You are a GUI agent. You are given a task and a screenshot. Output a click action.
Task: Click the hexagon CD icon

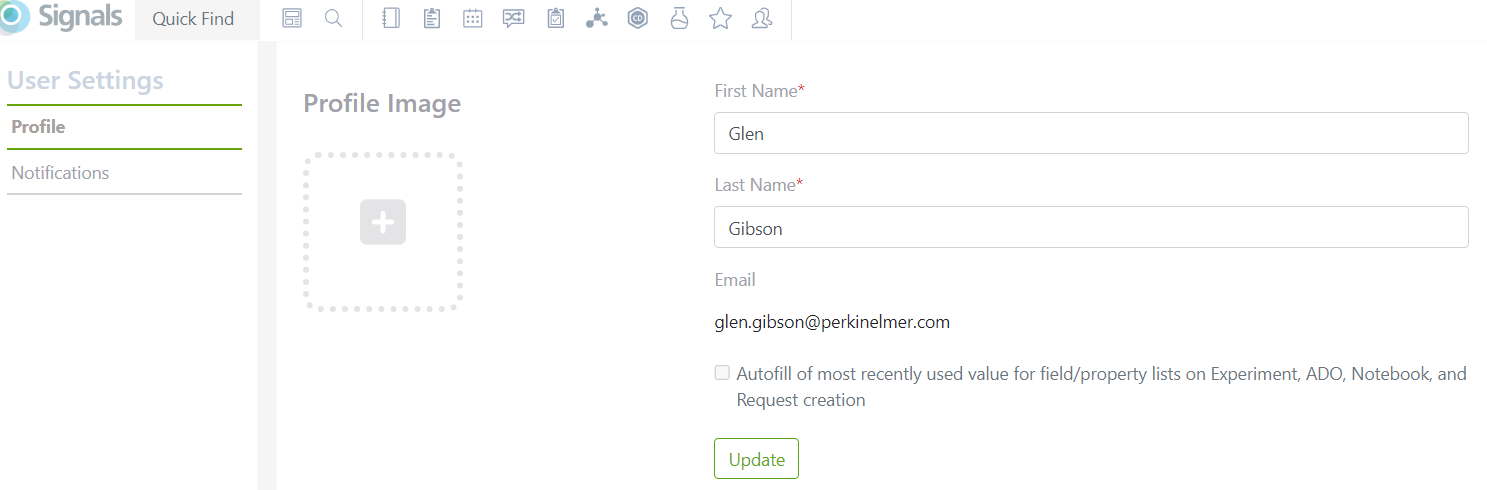[638, 19]
